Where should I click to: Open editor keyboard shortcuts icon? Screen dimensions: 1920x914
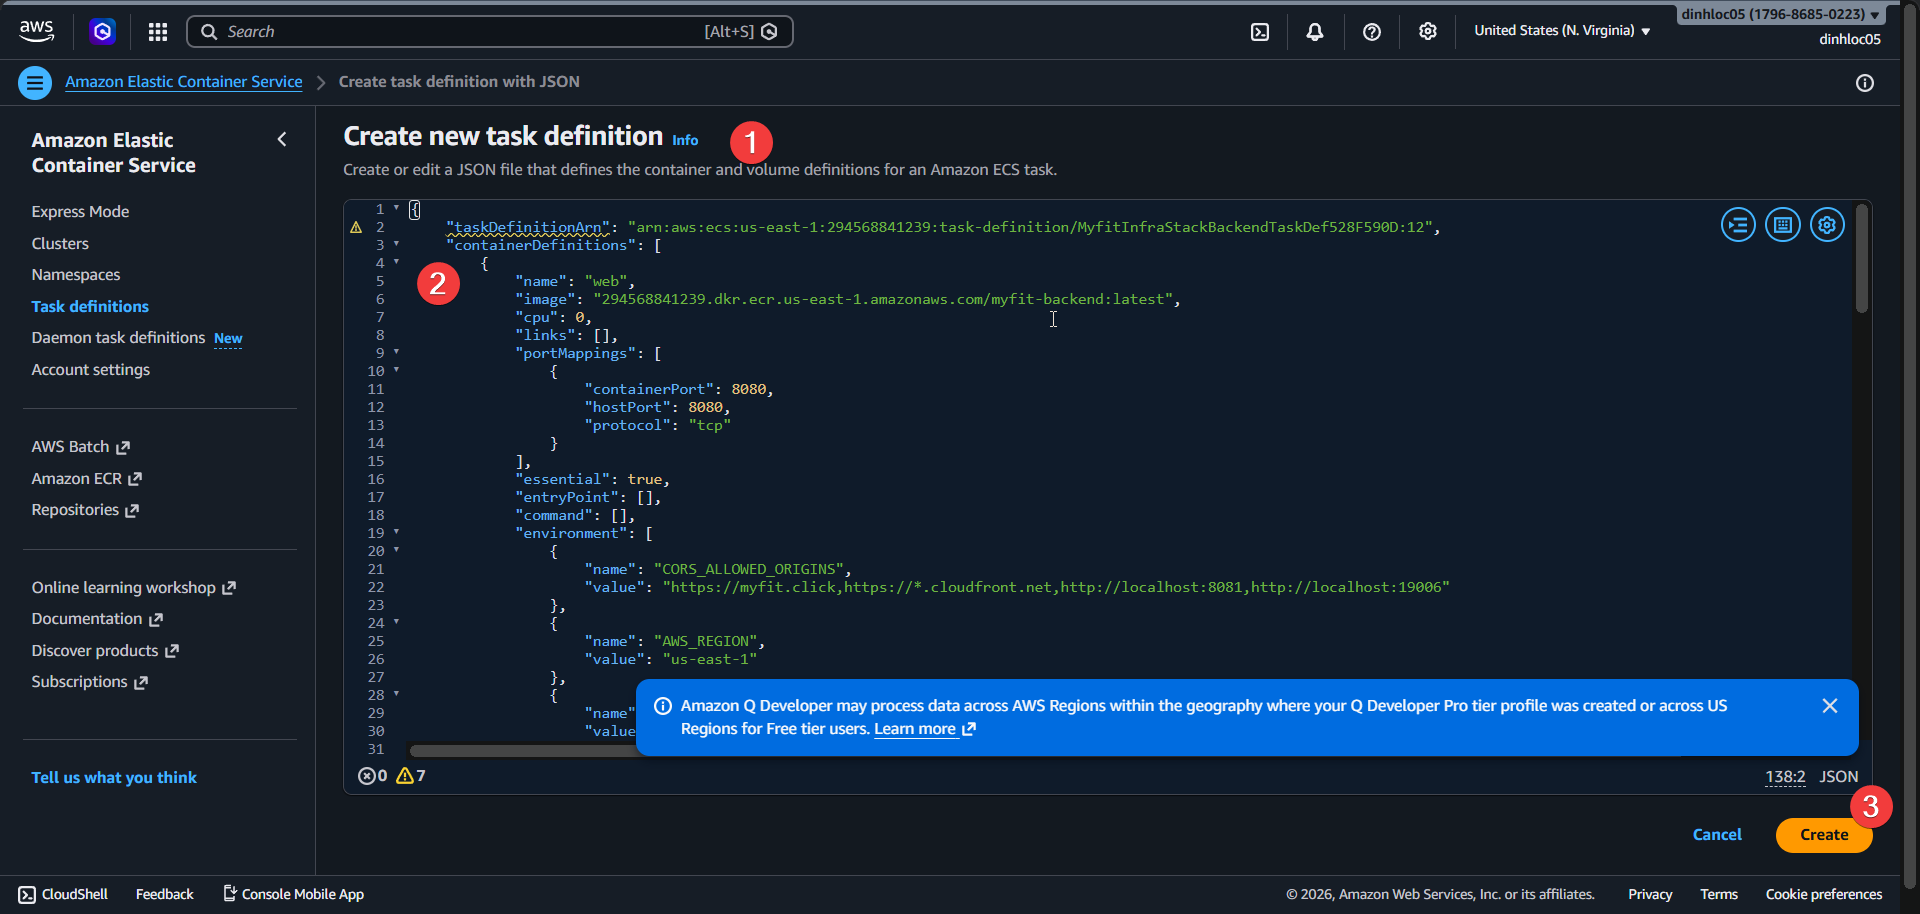click(1783, 225)
